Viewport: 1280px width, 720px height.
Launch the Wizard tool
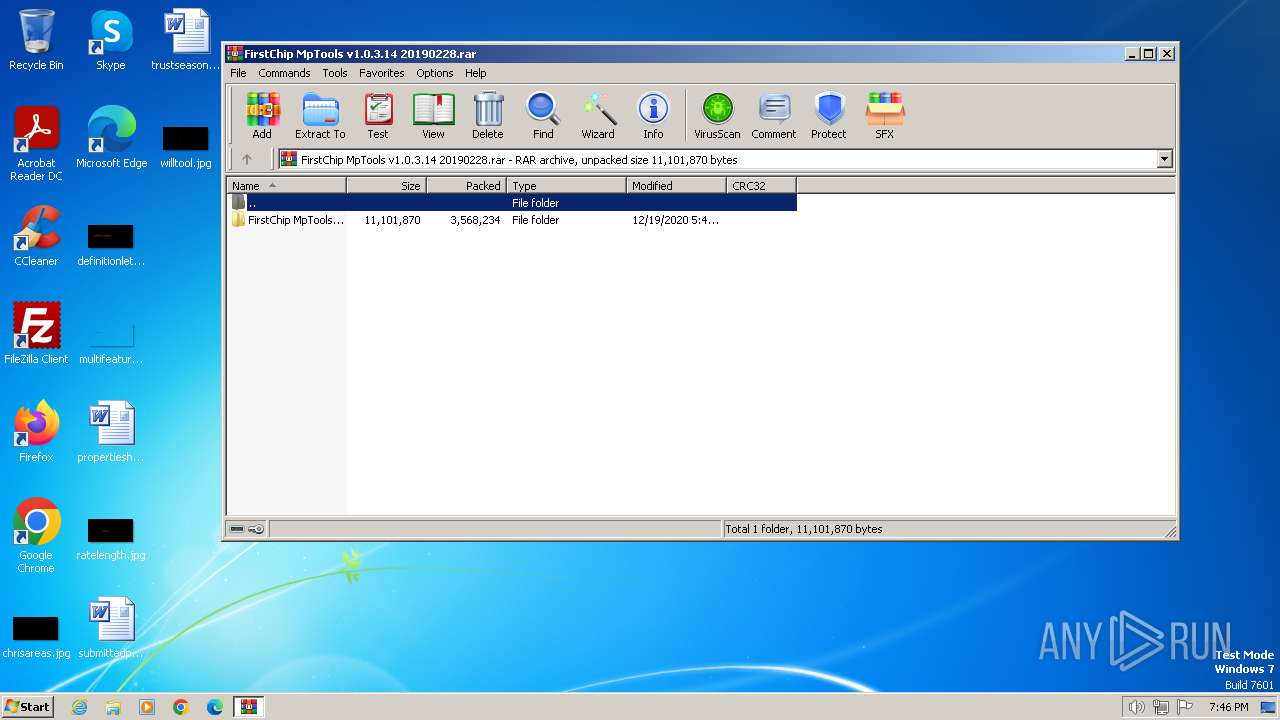598,115
